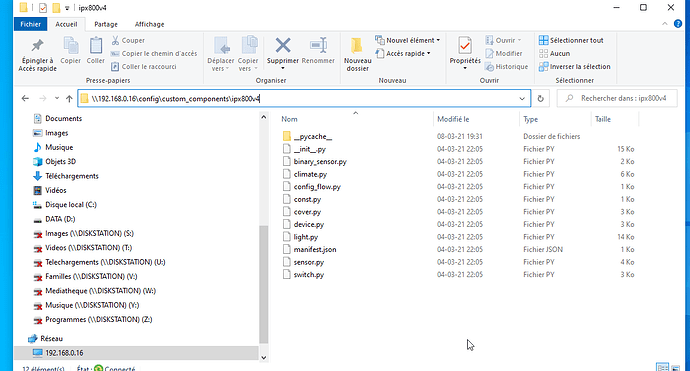The height and width of the screenshot is (371, 690).
Task: Click the Supprimer red X icon
Action: 283,45
